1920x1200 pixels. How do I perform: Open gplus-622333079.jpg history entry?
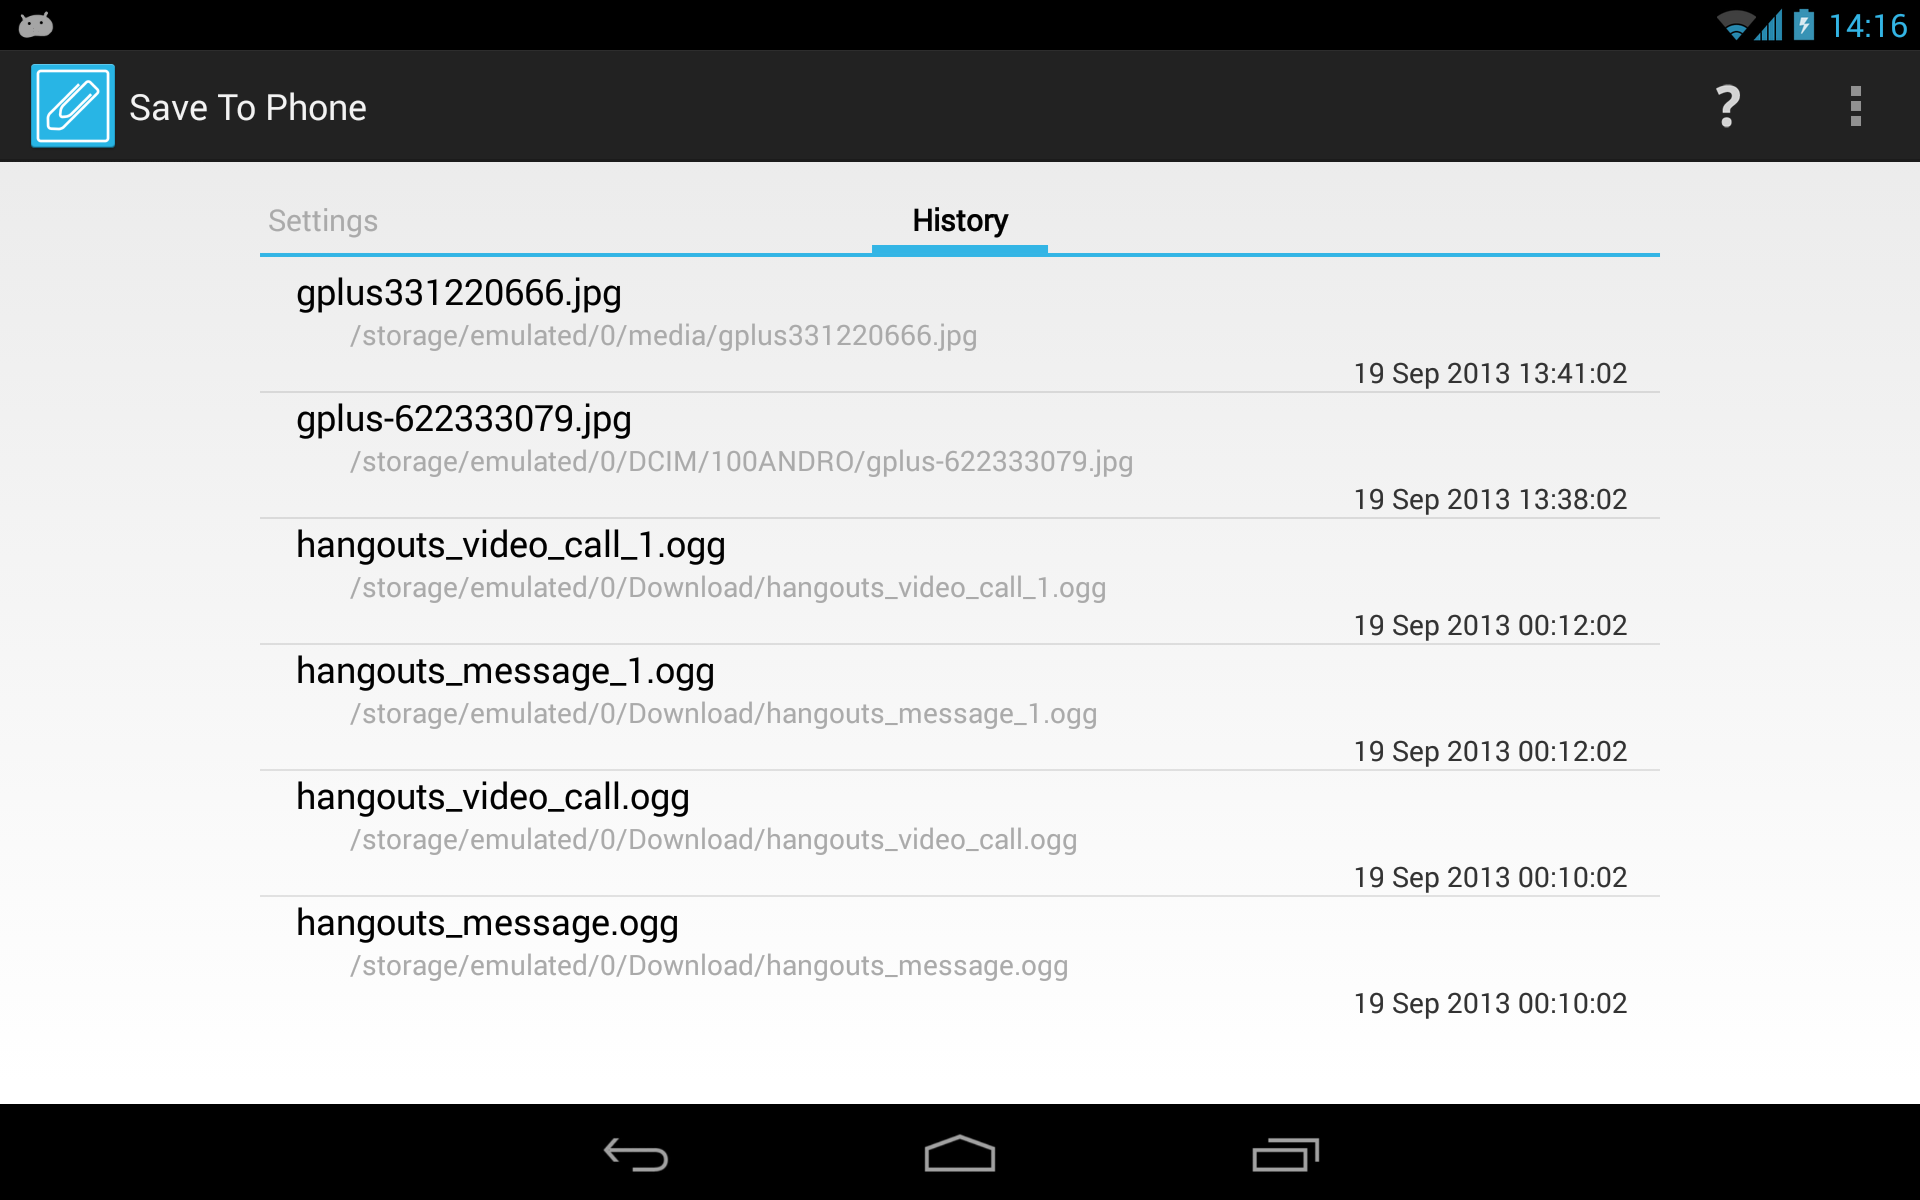(464, 419)
